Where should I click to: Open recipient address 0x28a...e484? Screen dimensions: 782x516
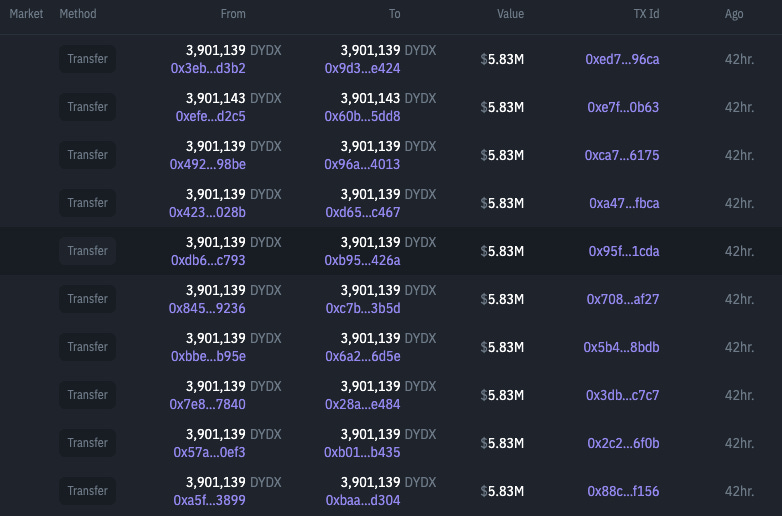click(363, 404)
